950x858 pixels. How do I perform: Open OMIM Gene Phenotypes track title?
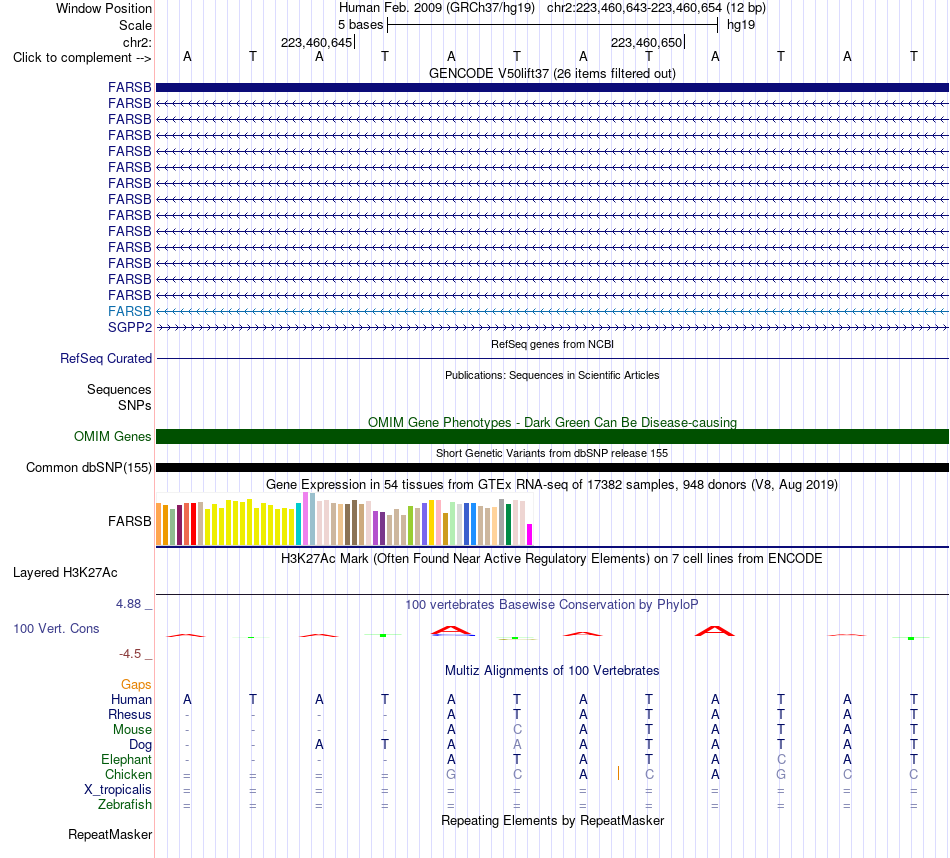click(552, 422)
